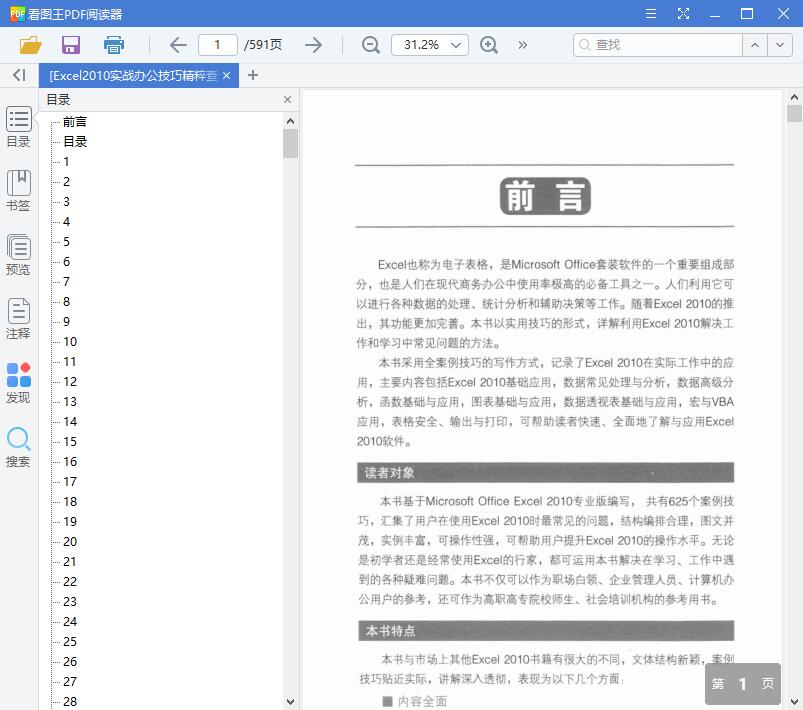This screenshot has height=710, width=803.
Task: Go to the next page arrow
Action: [313, 45]
